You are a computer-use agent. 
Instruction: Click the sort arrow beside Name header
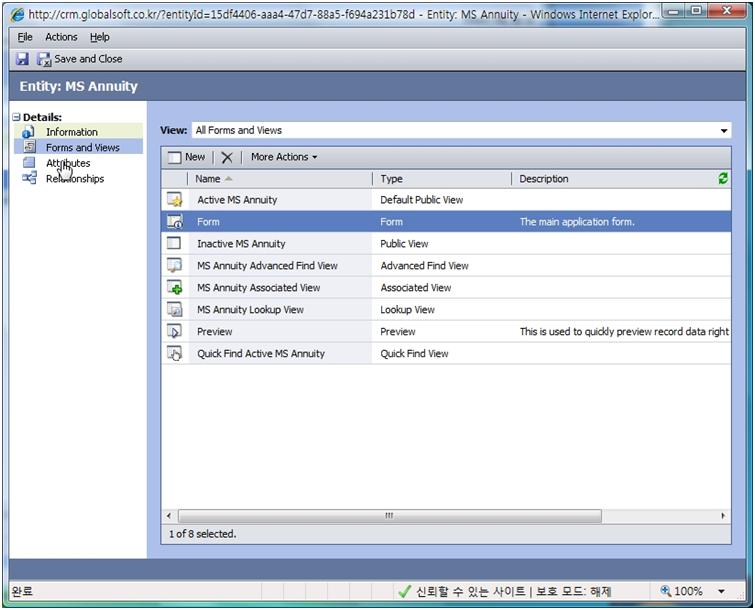click(x=228, y=179)
